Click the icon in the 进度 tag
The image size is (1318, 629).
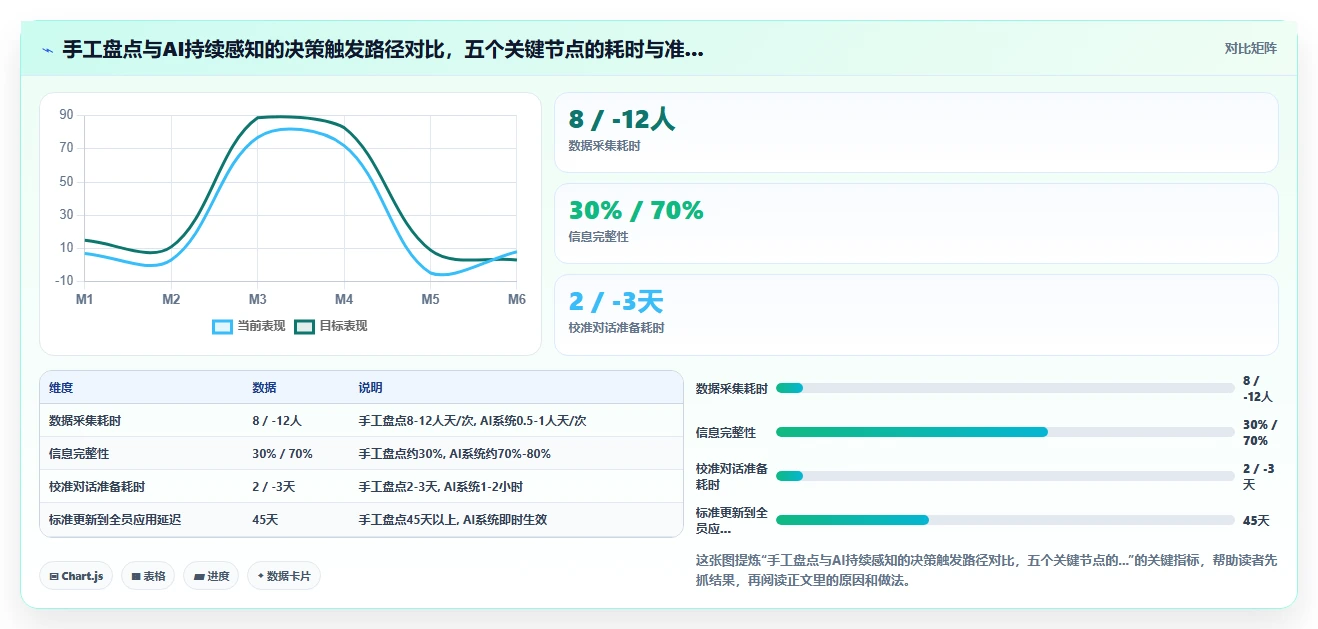(x=199, y=576)
